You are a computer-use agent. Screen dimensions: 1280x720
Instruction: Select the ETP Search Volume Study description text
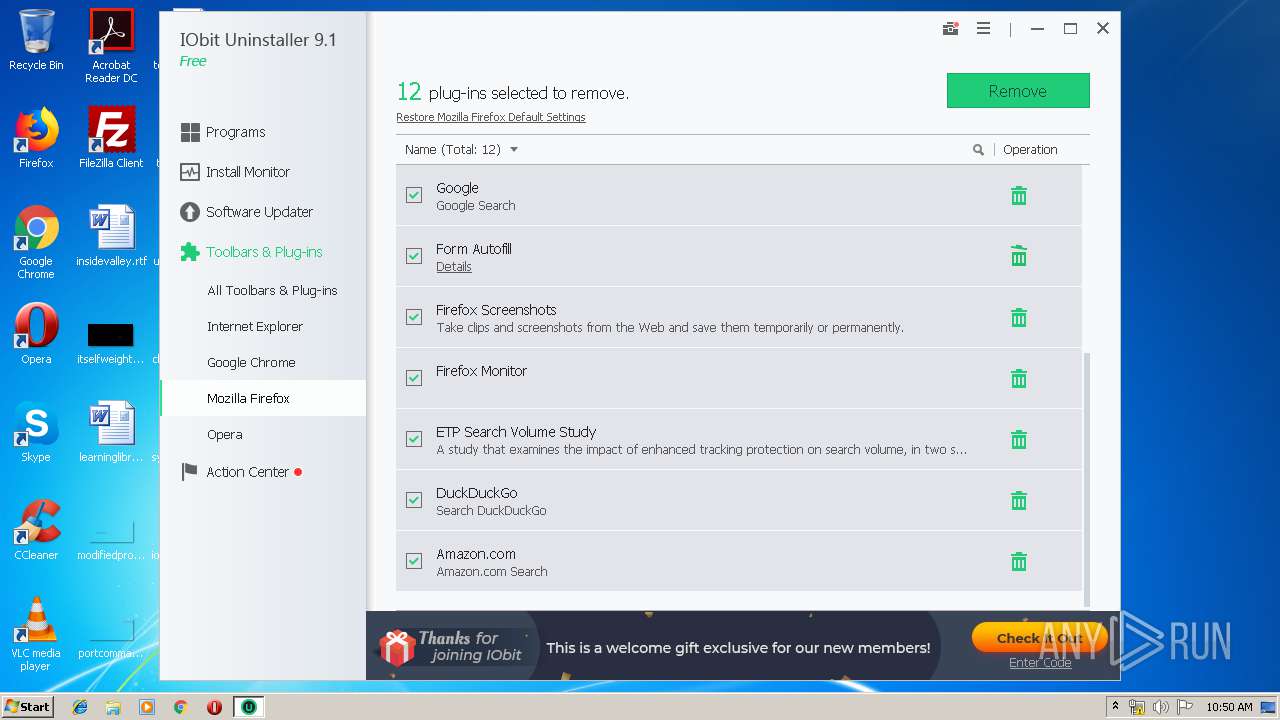pyautogui.click(x=701, y=450)
